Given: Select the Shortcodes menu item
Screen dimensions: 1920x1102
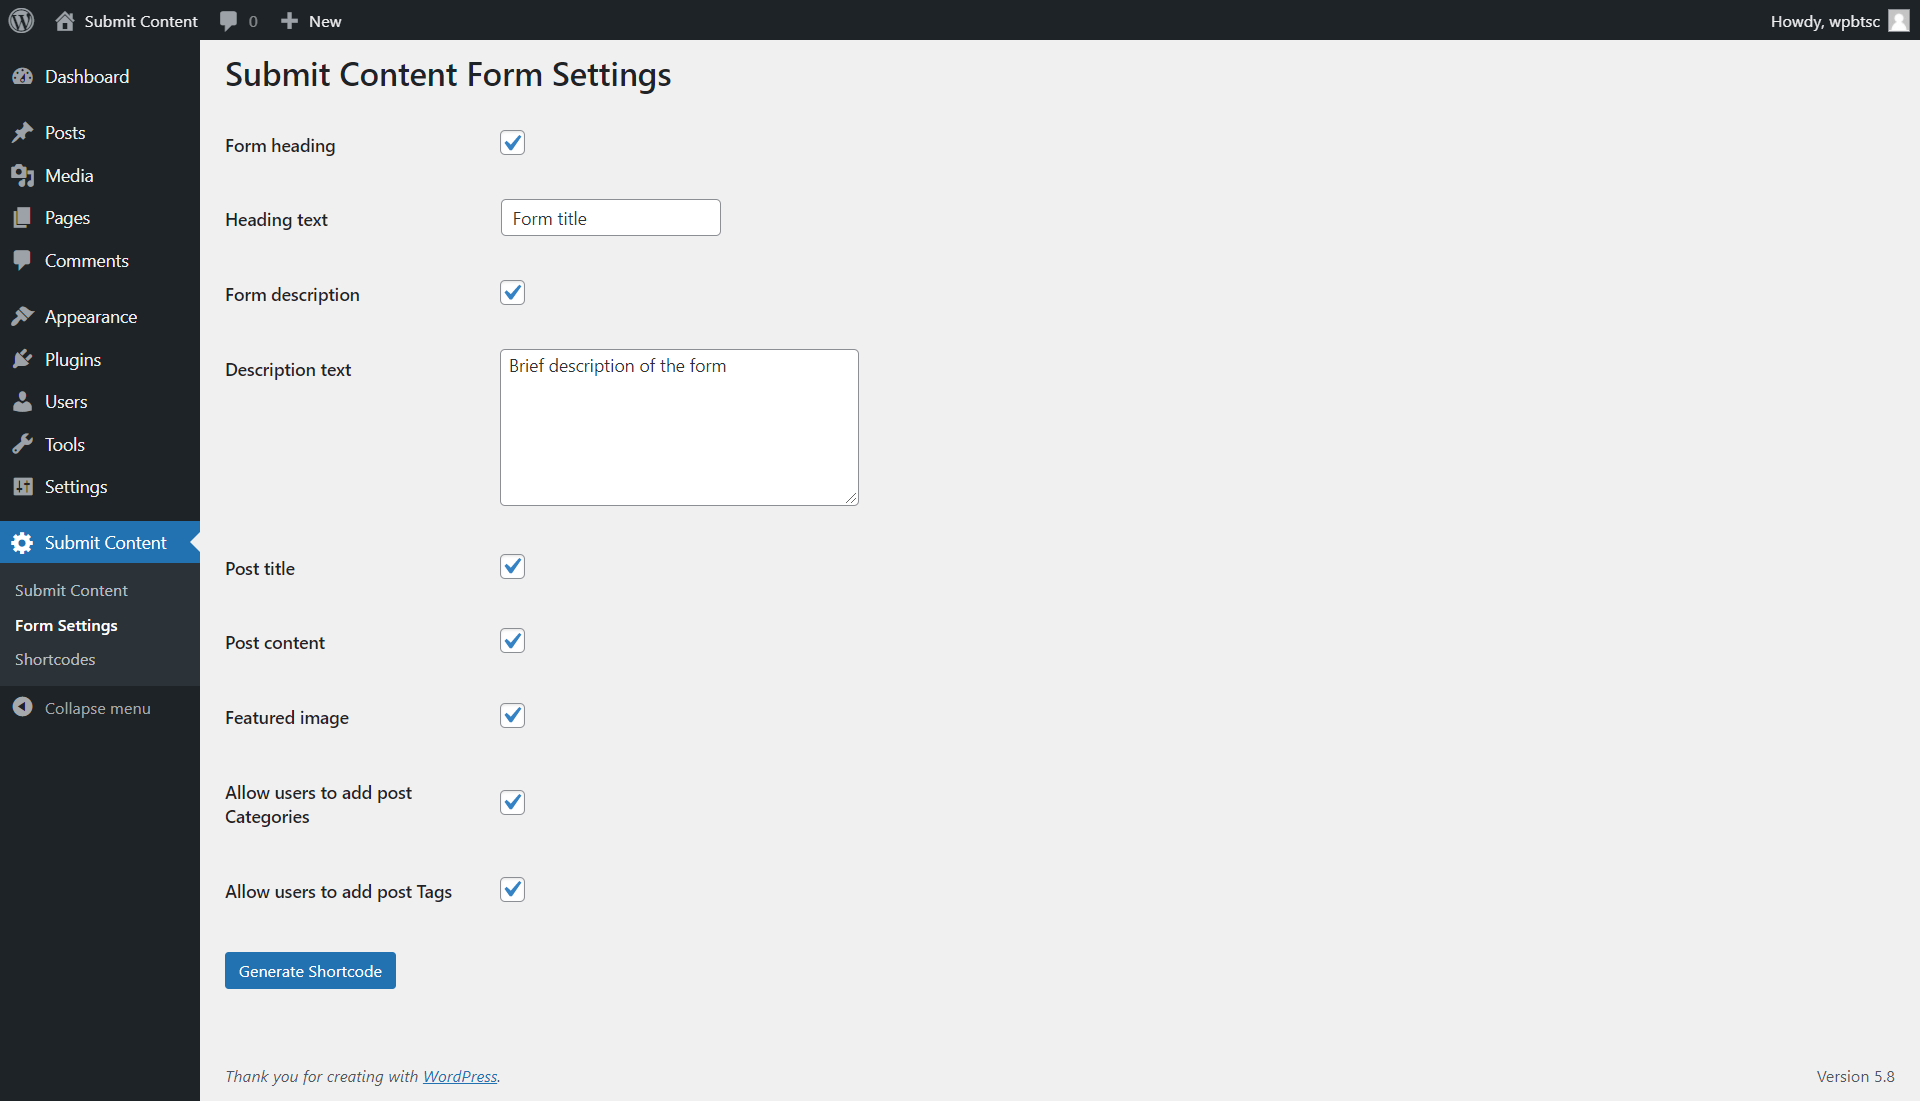Looking at the screenshot, I should (x=54, y=658).
